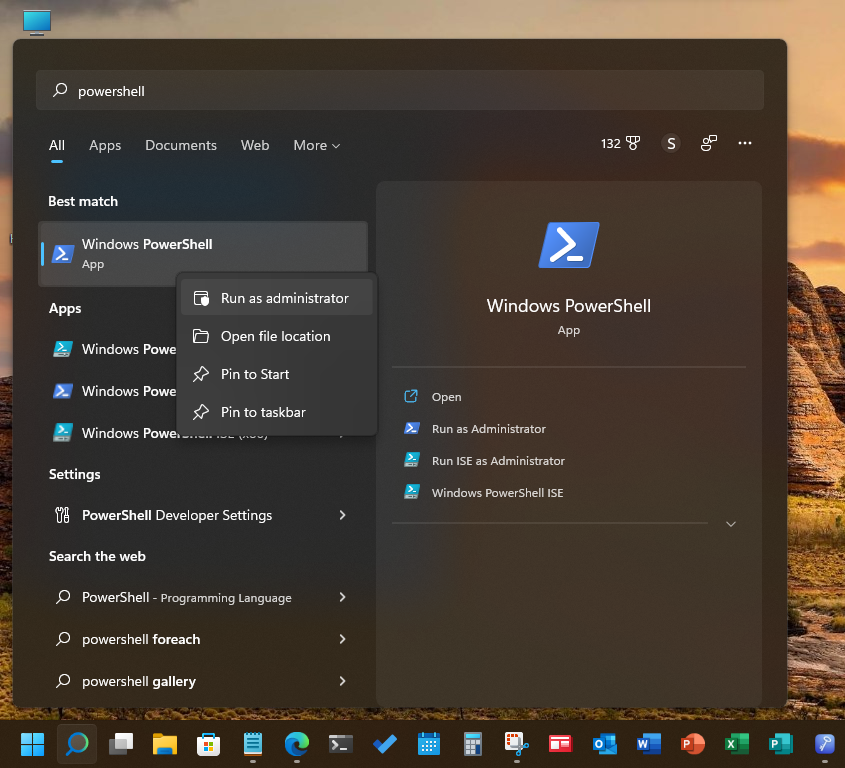Choose Open file location in context menu

point(277,336)
